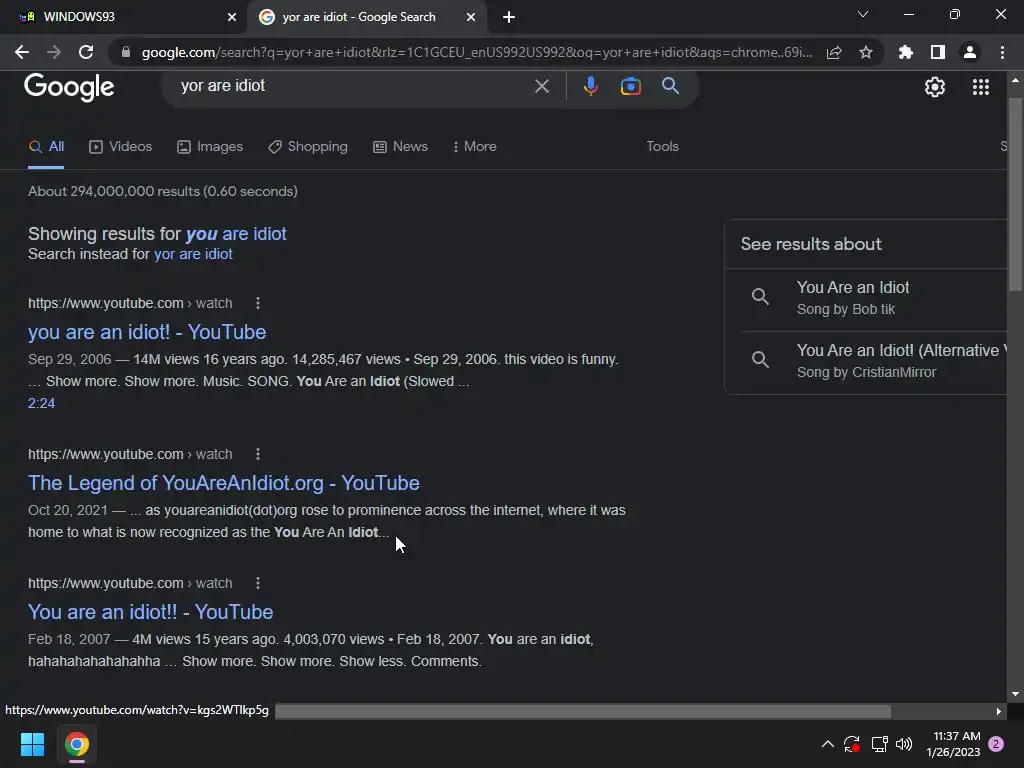Click 'About 294,000,000 results' text

pos(163,191)
